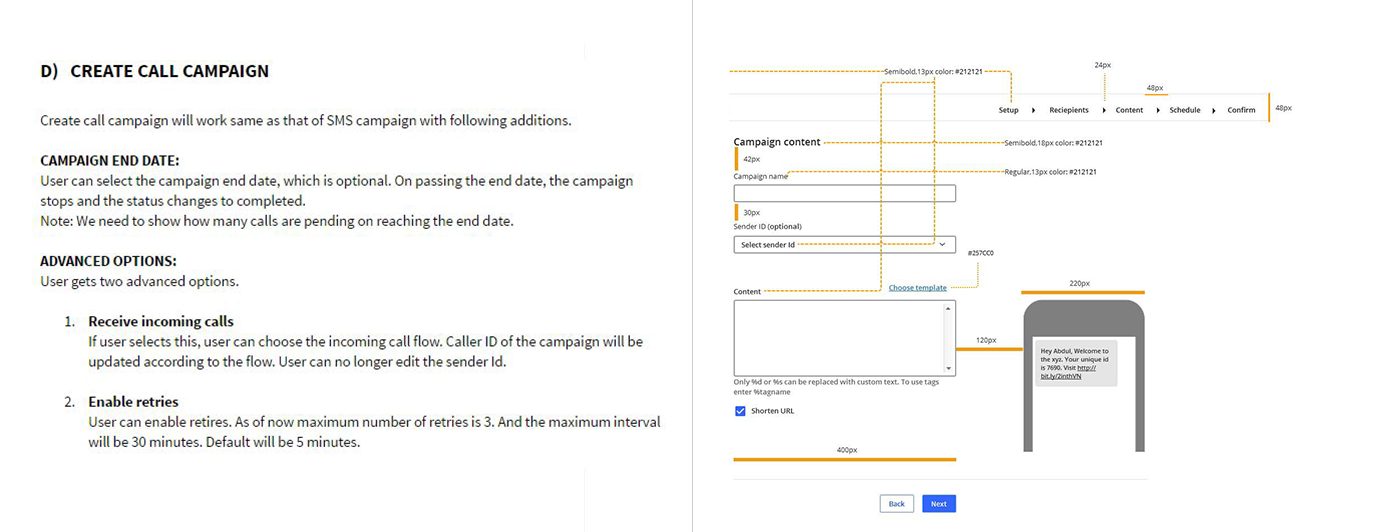
Task: Jump to the Schedule step
Action: 1185,110
